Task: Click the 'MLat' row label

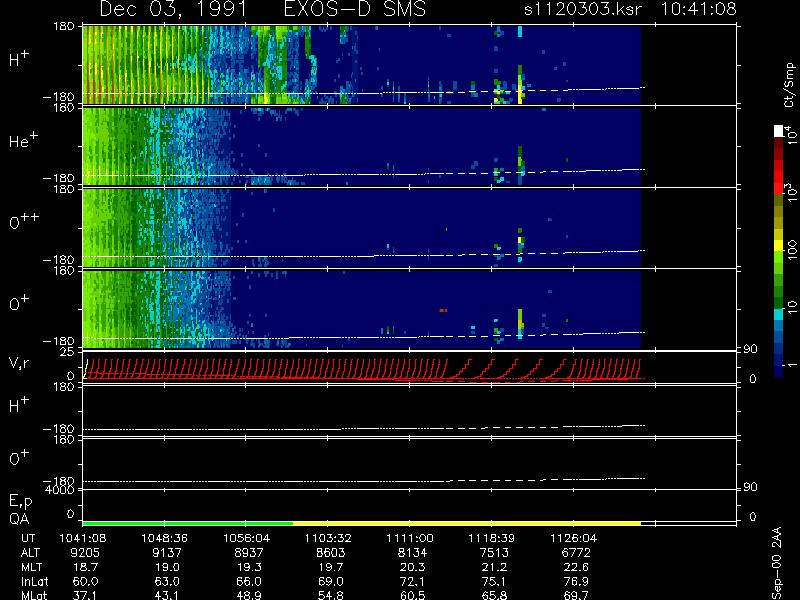Action: [34, 595]
